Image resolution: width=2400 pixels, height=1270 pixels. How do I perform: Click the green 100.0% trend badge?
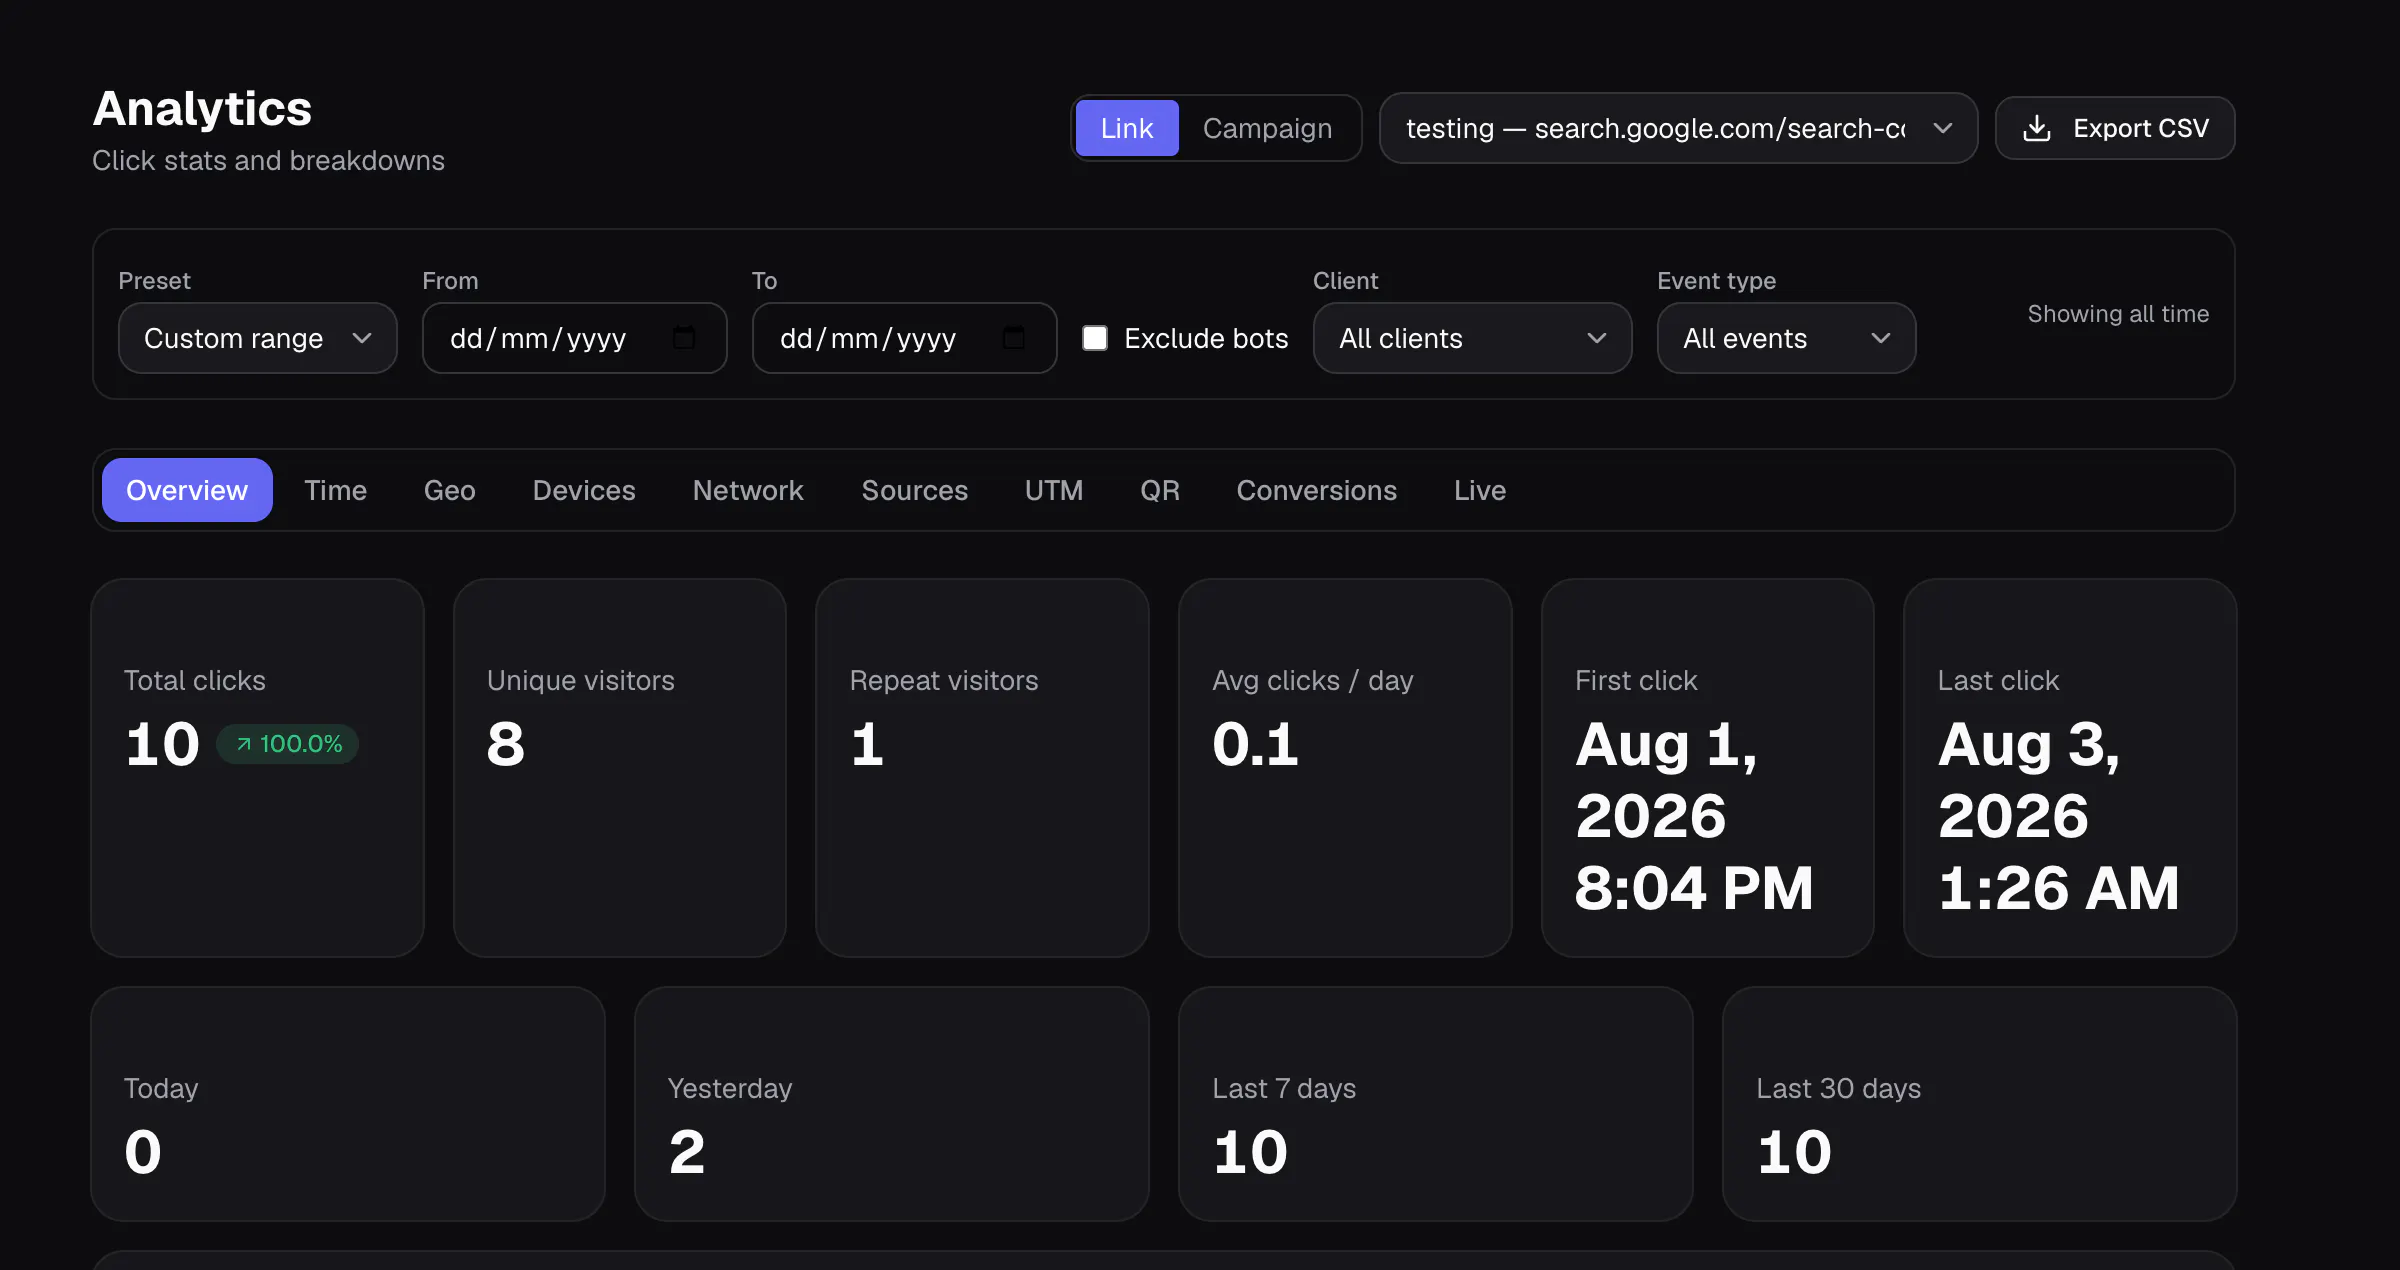(x=288, y=744)
